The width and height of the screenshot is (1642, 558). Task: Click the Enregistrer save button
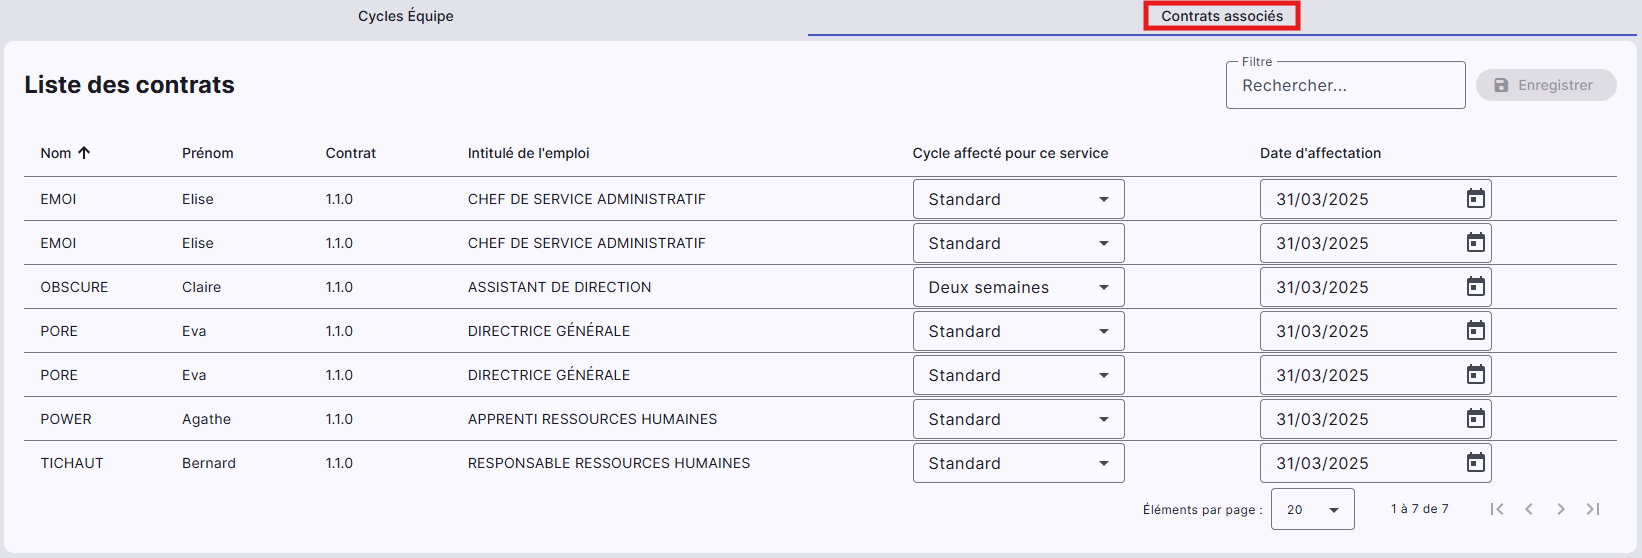(1545, 85)
